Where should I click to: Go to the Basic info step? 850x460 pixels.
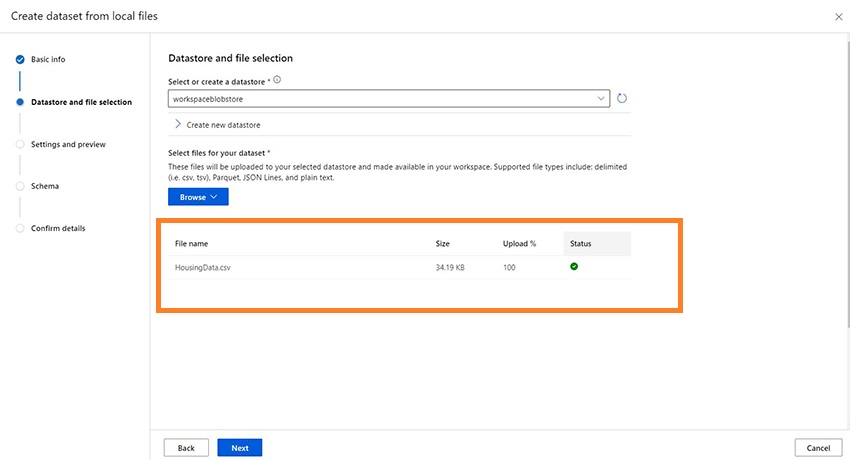pyautogui.click(x=48, y=59)
